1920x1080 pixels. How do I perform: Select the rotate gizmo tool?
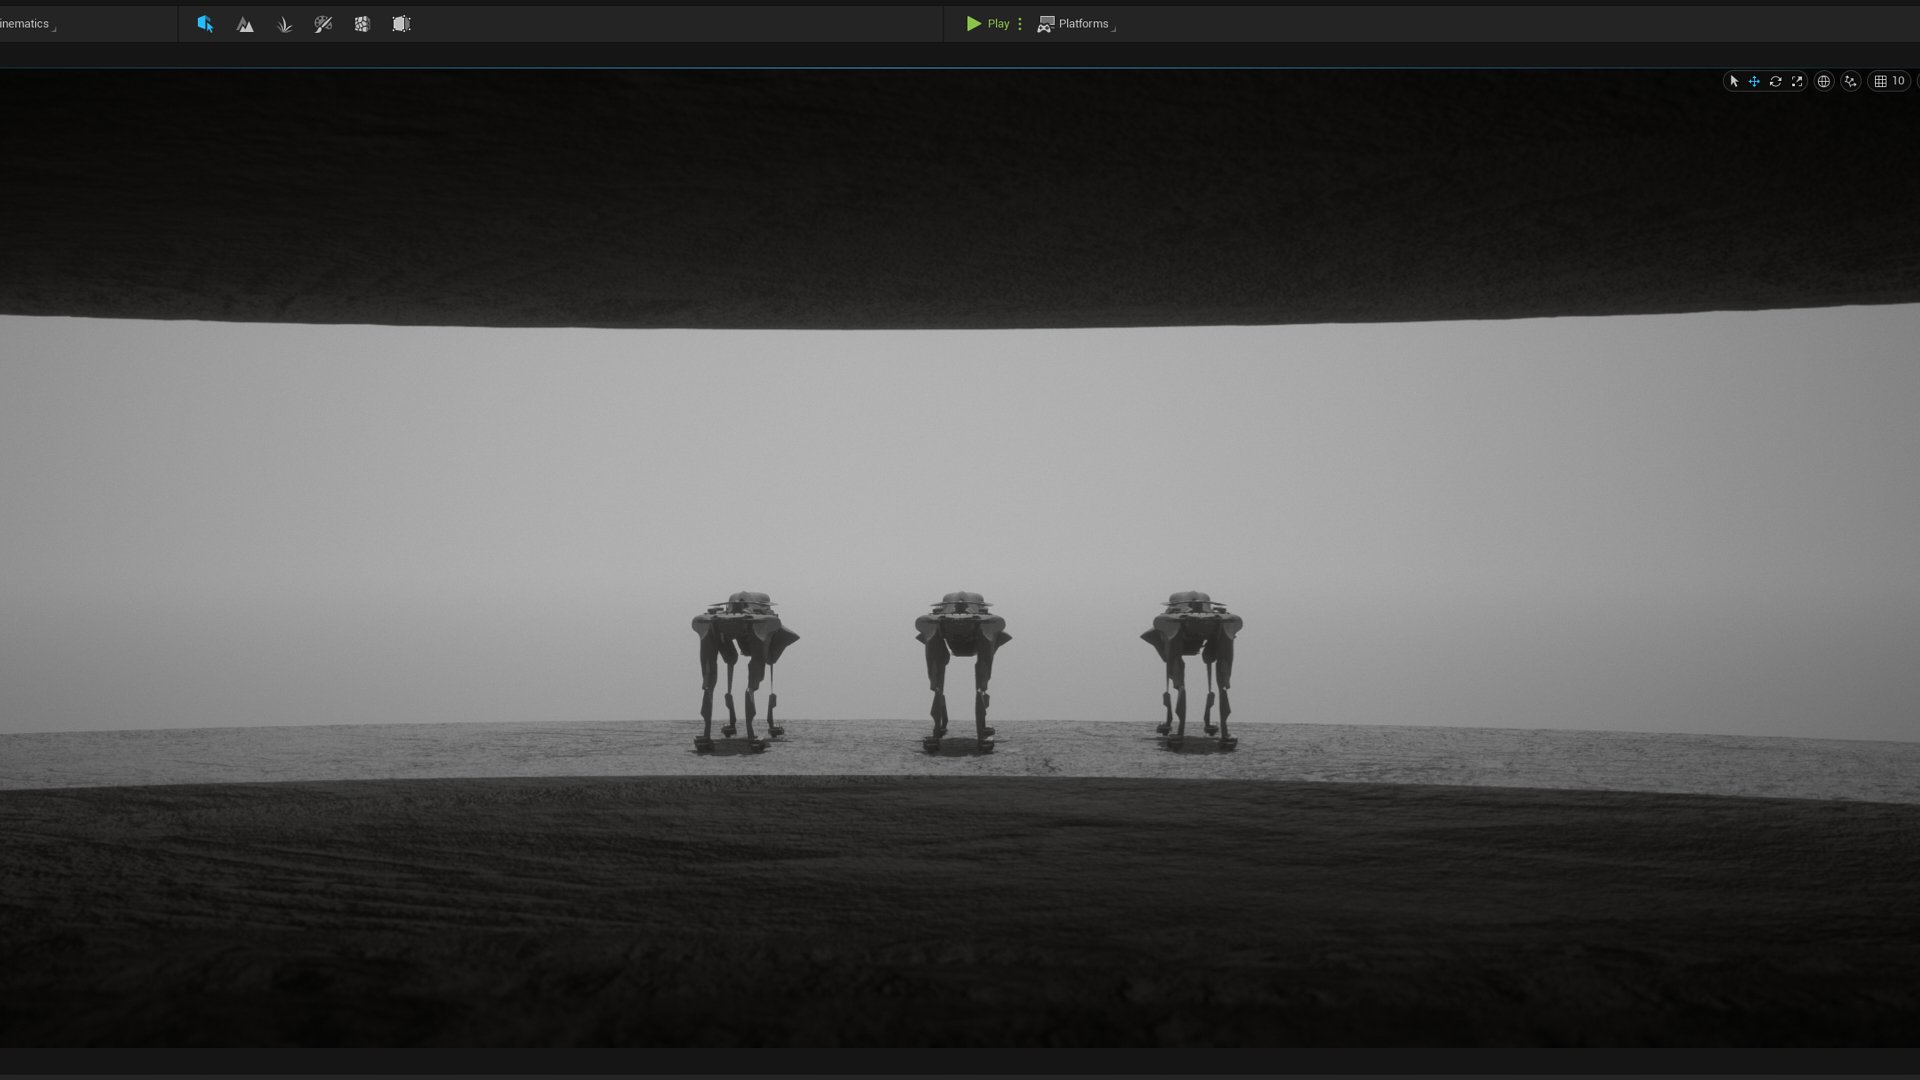pos(1775,81)
